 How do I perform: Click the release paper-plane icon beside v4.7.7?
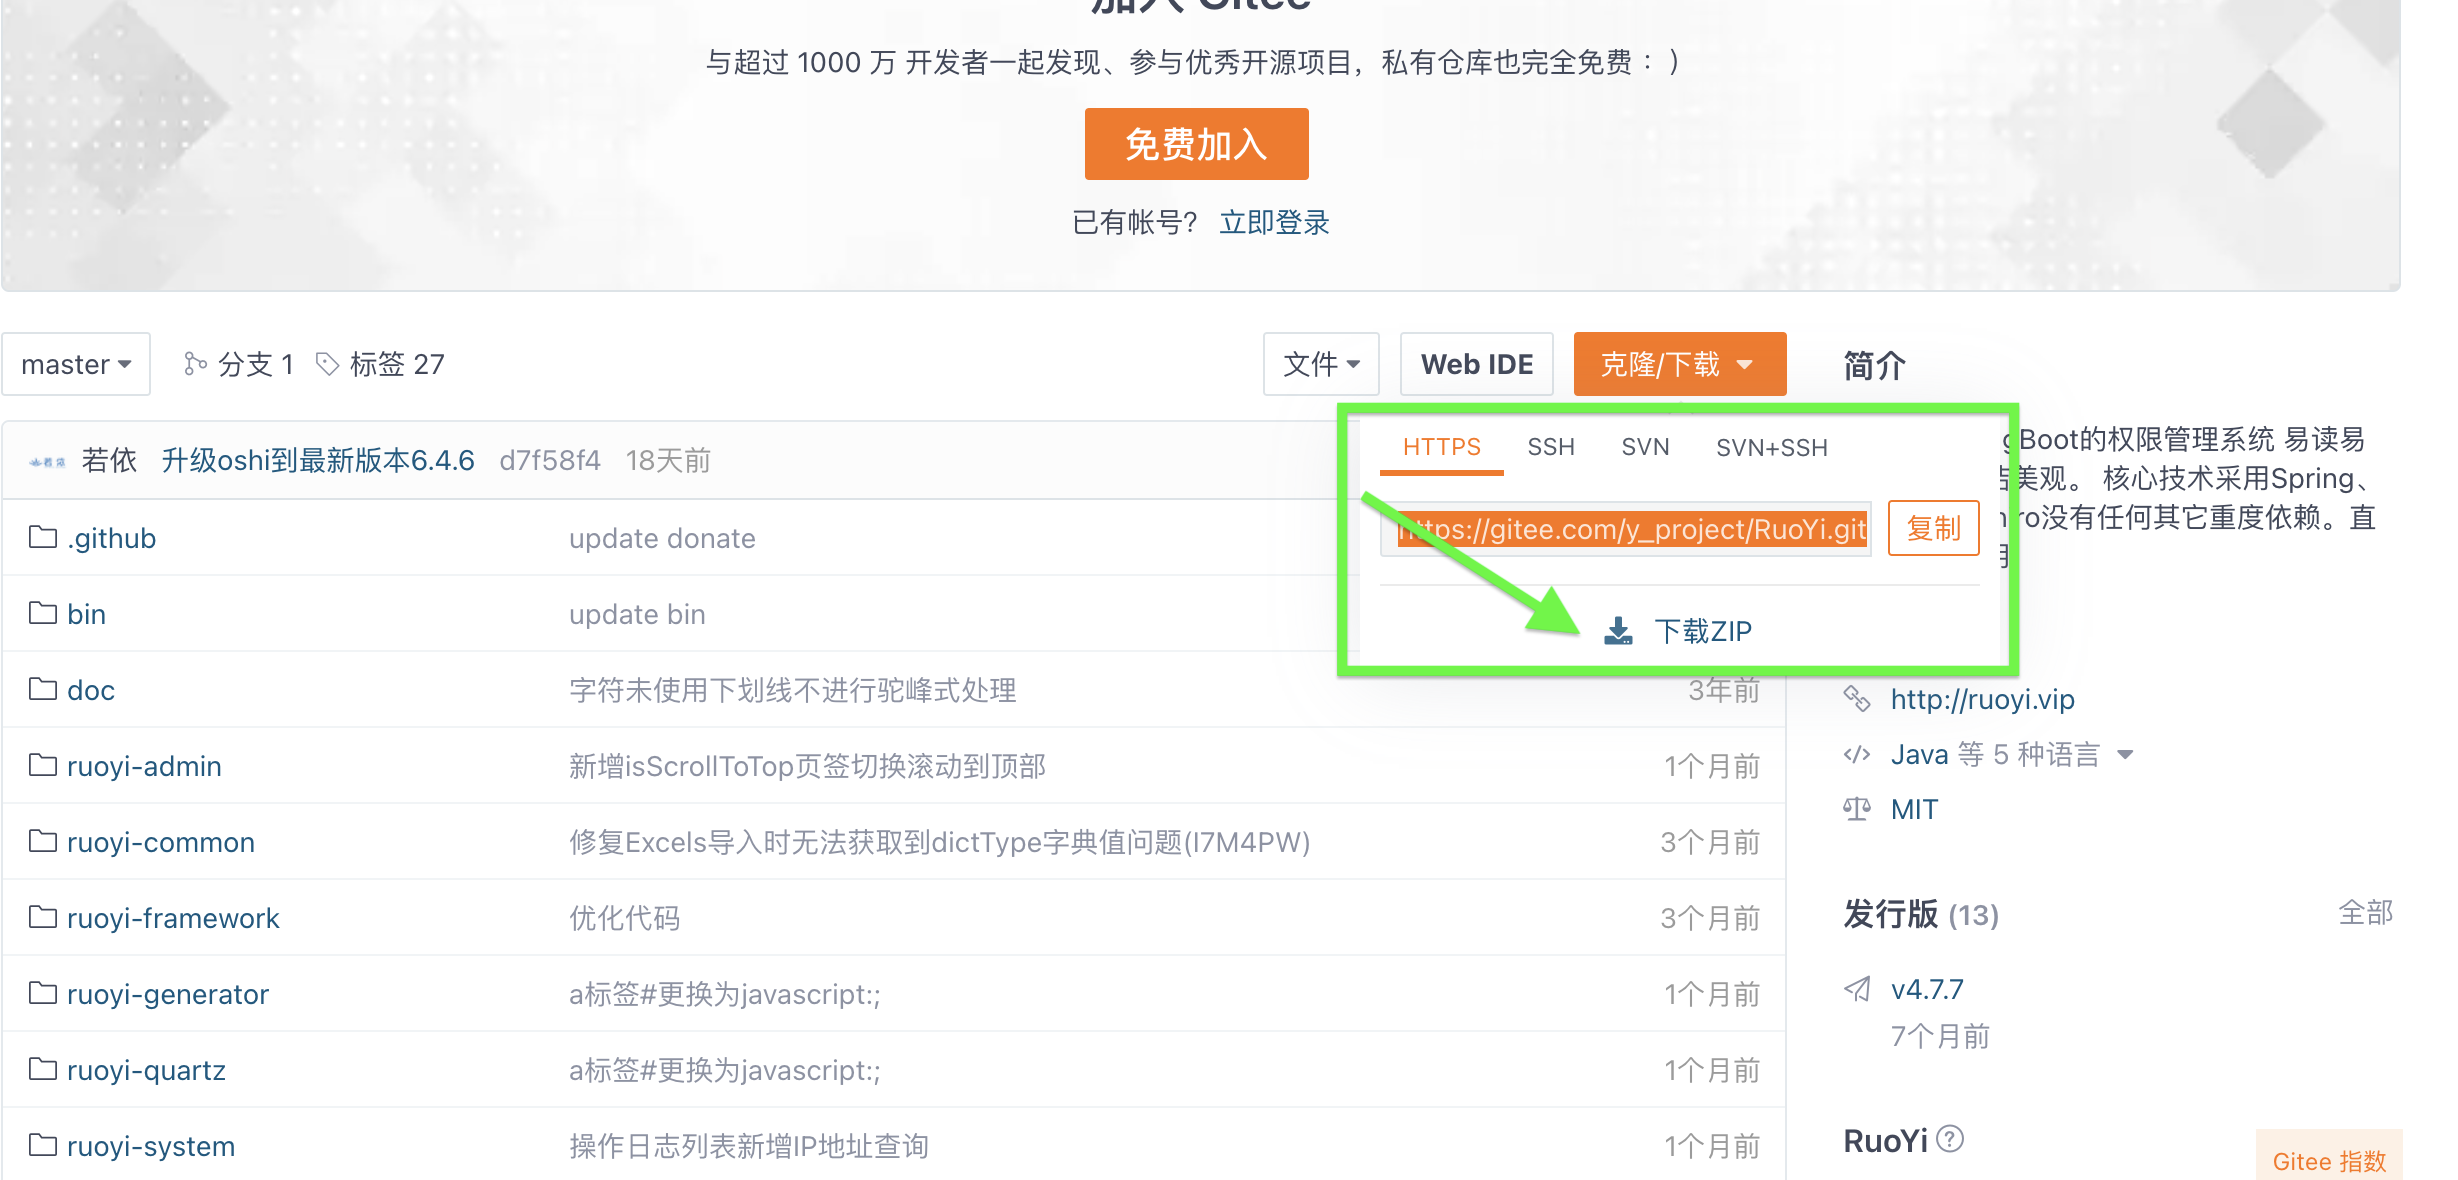click(x=1857, y=989)
